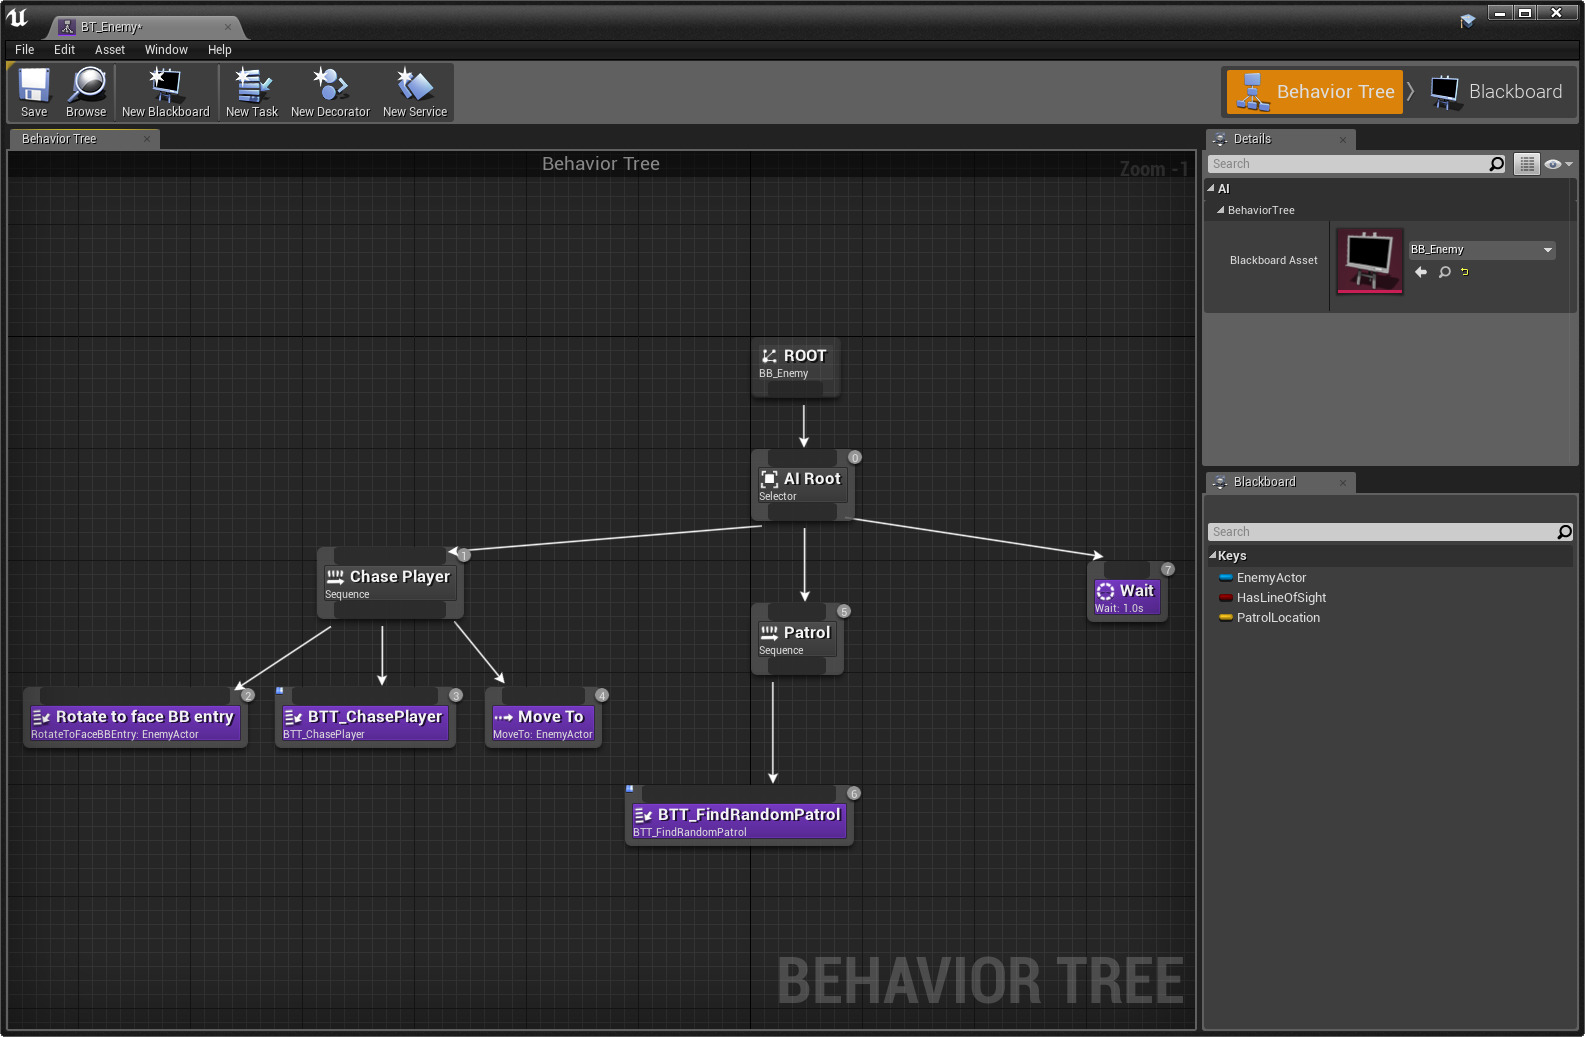Open the BB_Enemy asset dropdown
Screen dimensions: 1585x1037
coord(1482,250)
